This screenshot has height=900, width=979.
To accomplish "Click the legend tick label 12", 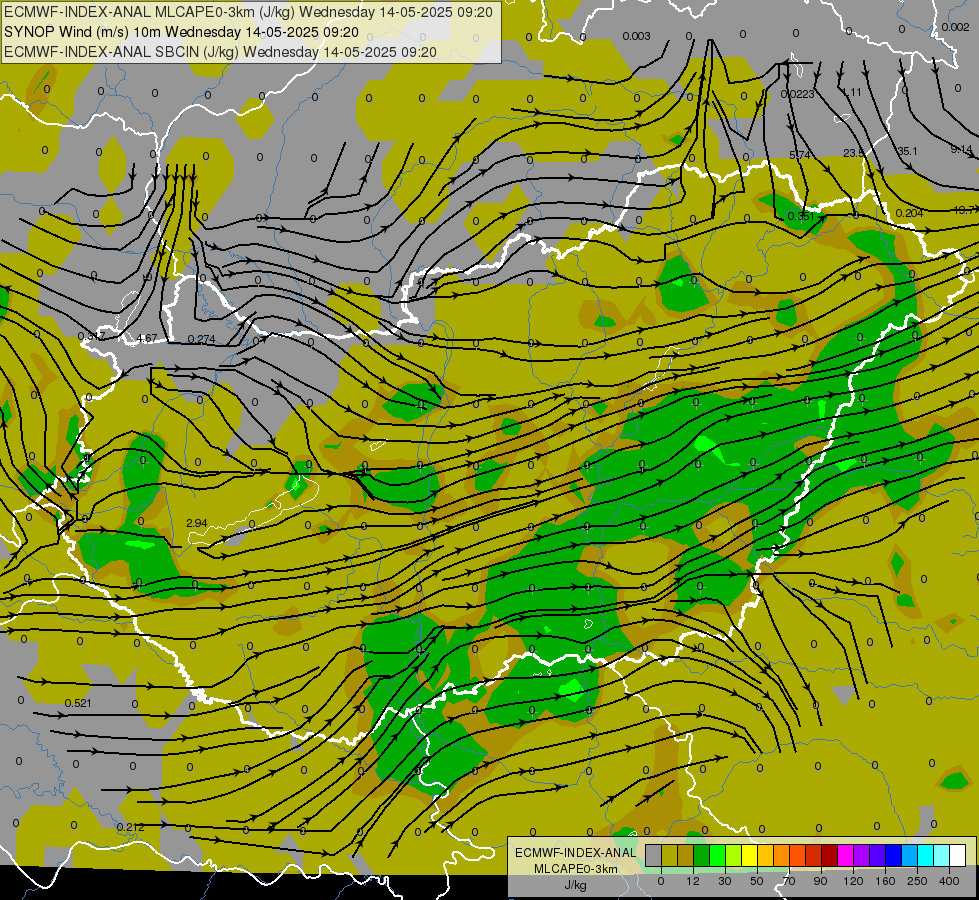I will point(693,881).
